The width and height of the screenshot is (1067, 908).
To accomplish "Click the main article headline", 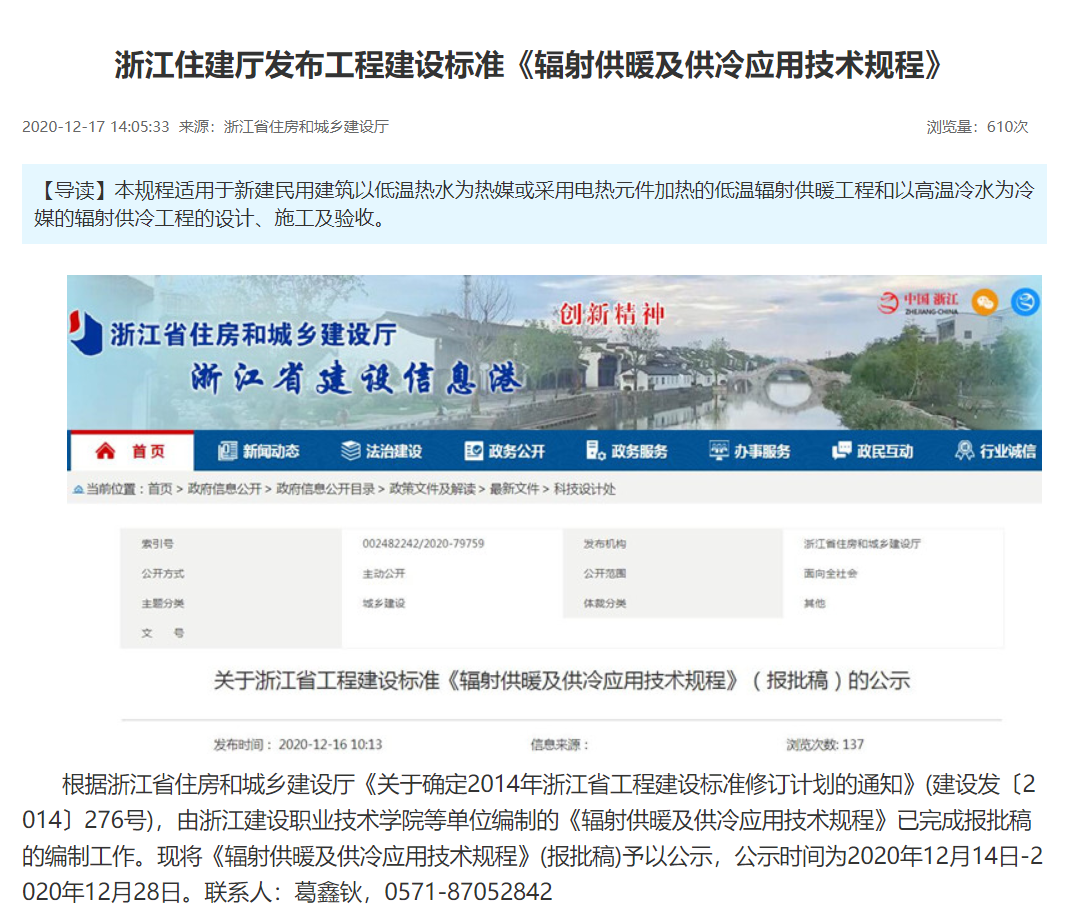I will click(529, 66).
